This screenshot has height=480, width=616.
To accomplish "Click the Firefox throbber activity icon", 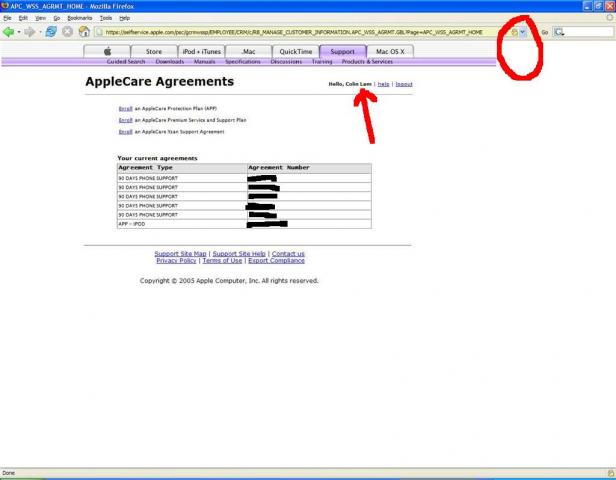I will coord(610,18).
